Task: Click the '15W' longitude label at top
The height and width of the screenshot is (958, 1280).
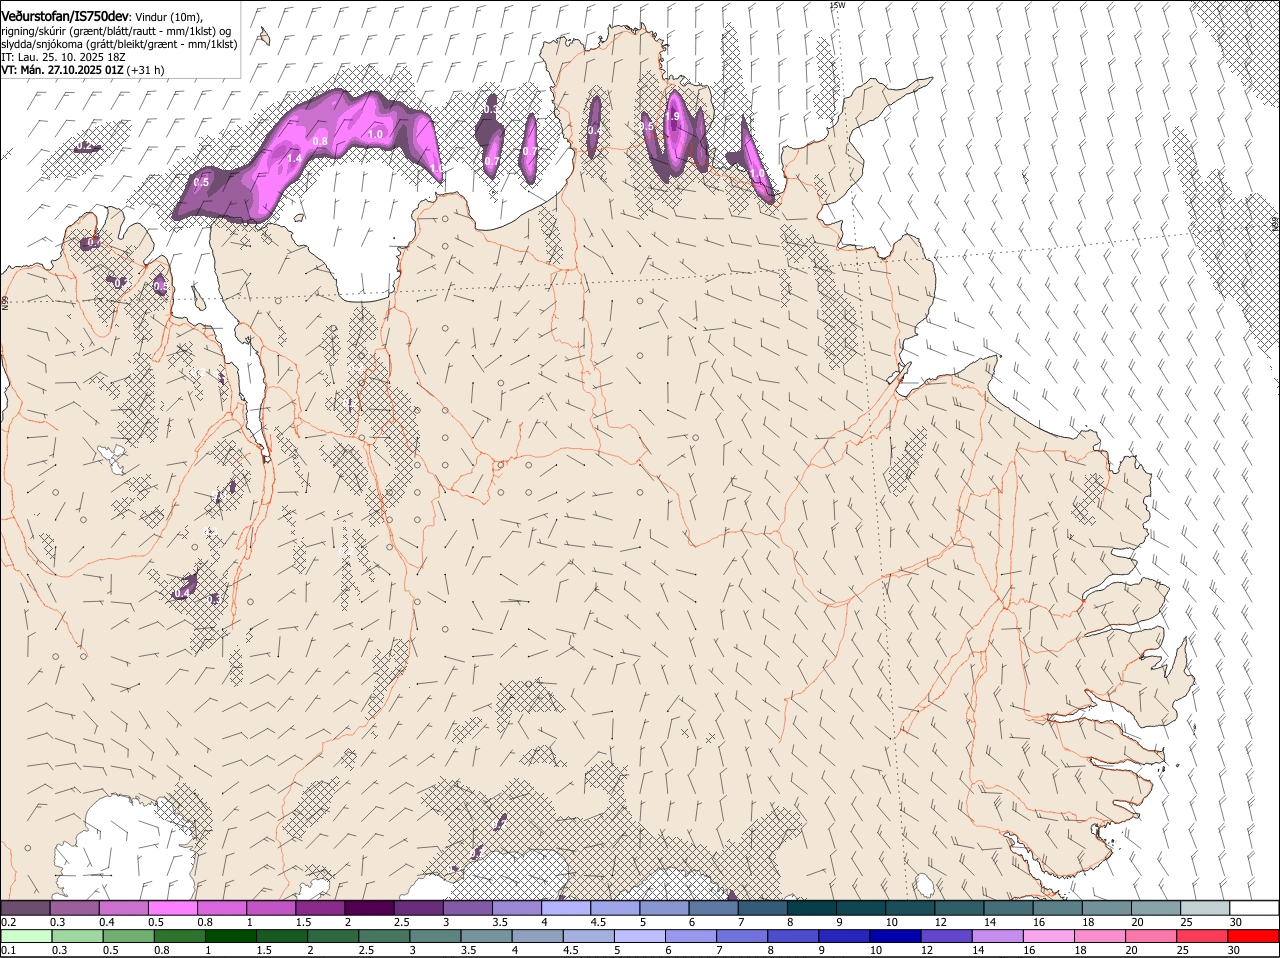Action: tap(837, 5)
